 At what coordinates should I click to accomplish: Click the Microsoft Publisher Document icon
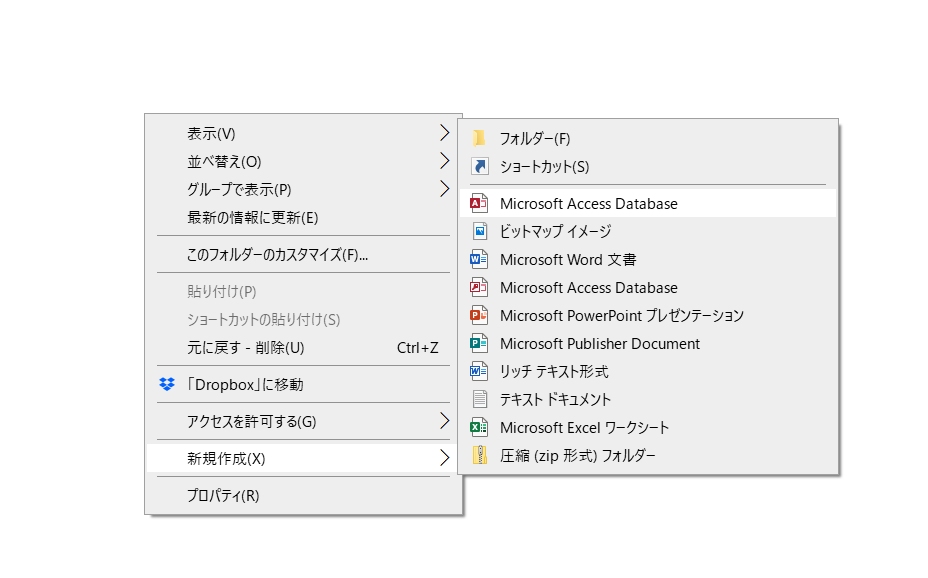coord(479,343)
